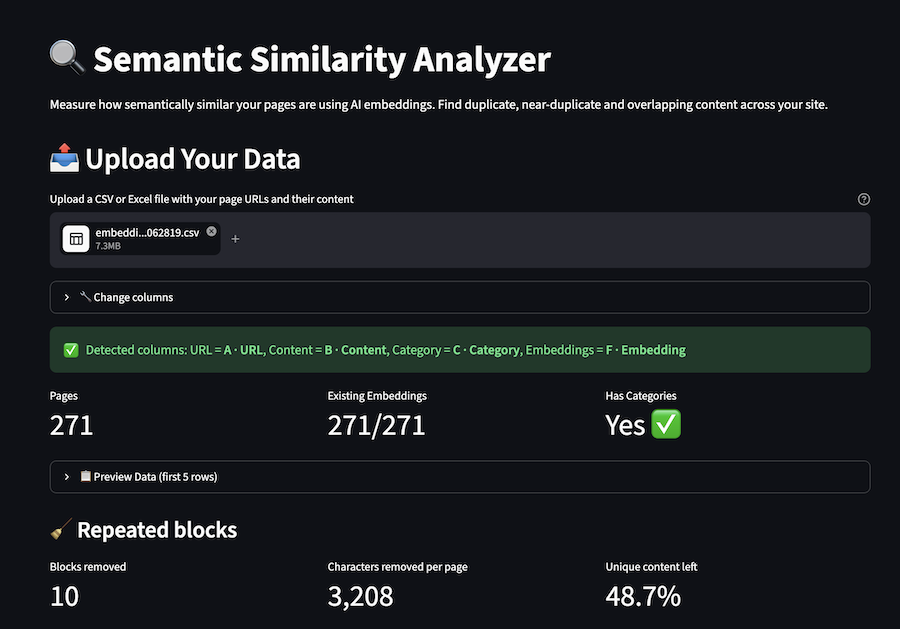This screenshot has height=629, width=900.
Task: Expand the Change columns section
Action: (x=460, y=297)
